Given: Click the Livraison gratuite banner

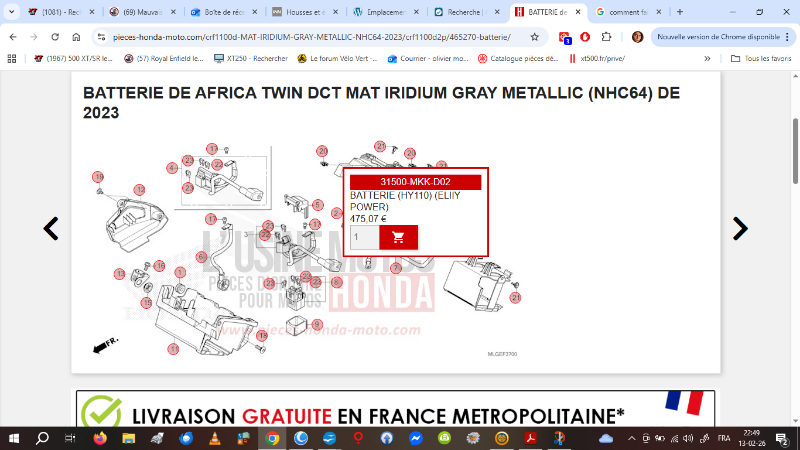Looking at the screenshot, I should point(395,409).
